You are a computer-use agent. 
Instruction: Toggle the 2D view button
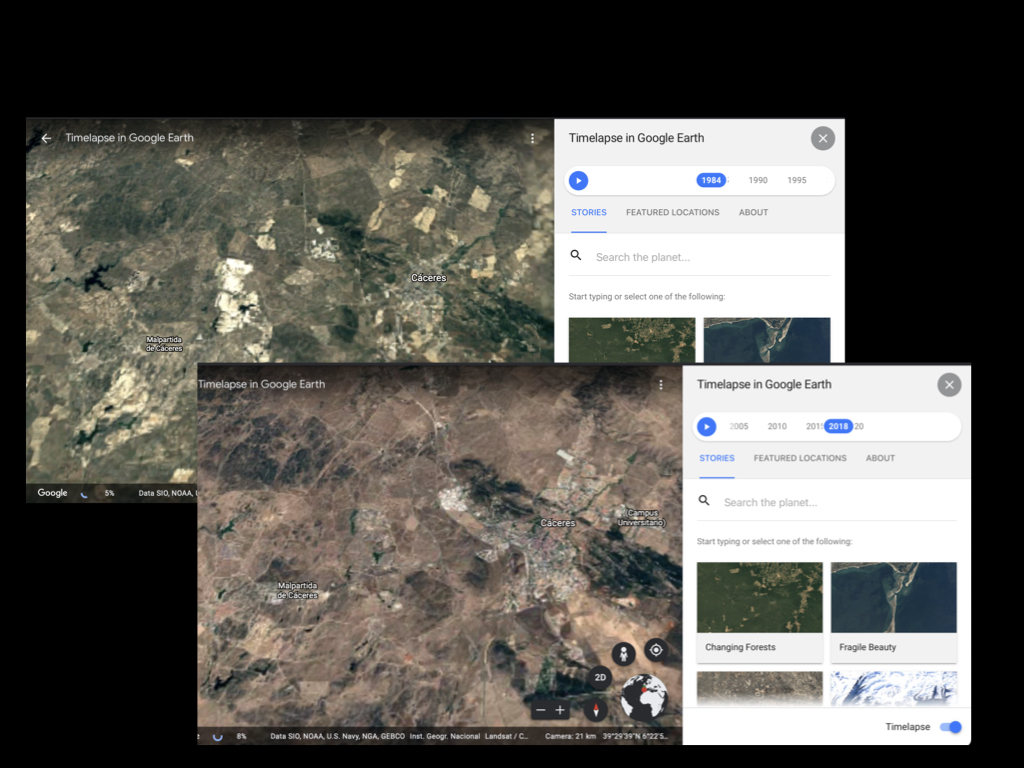pyautogui.click(x=600, y=677)
